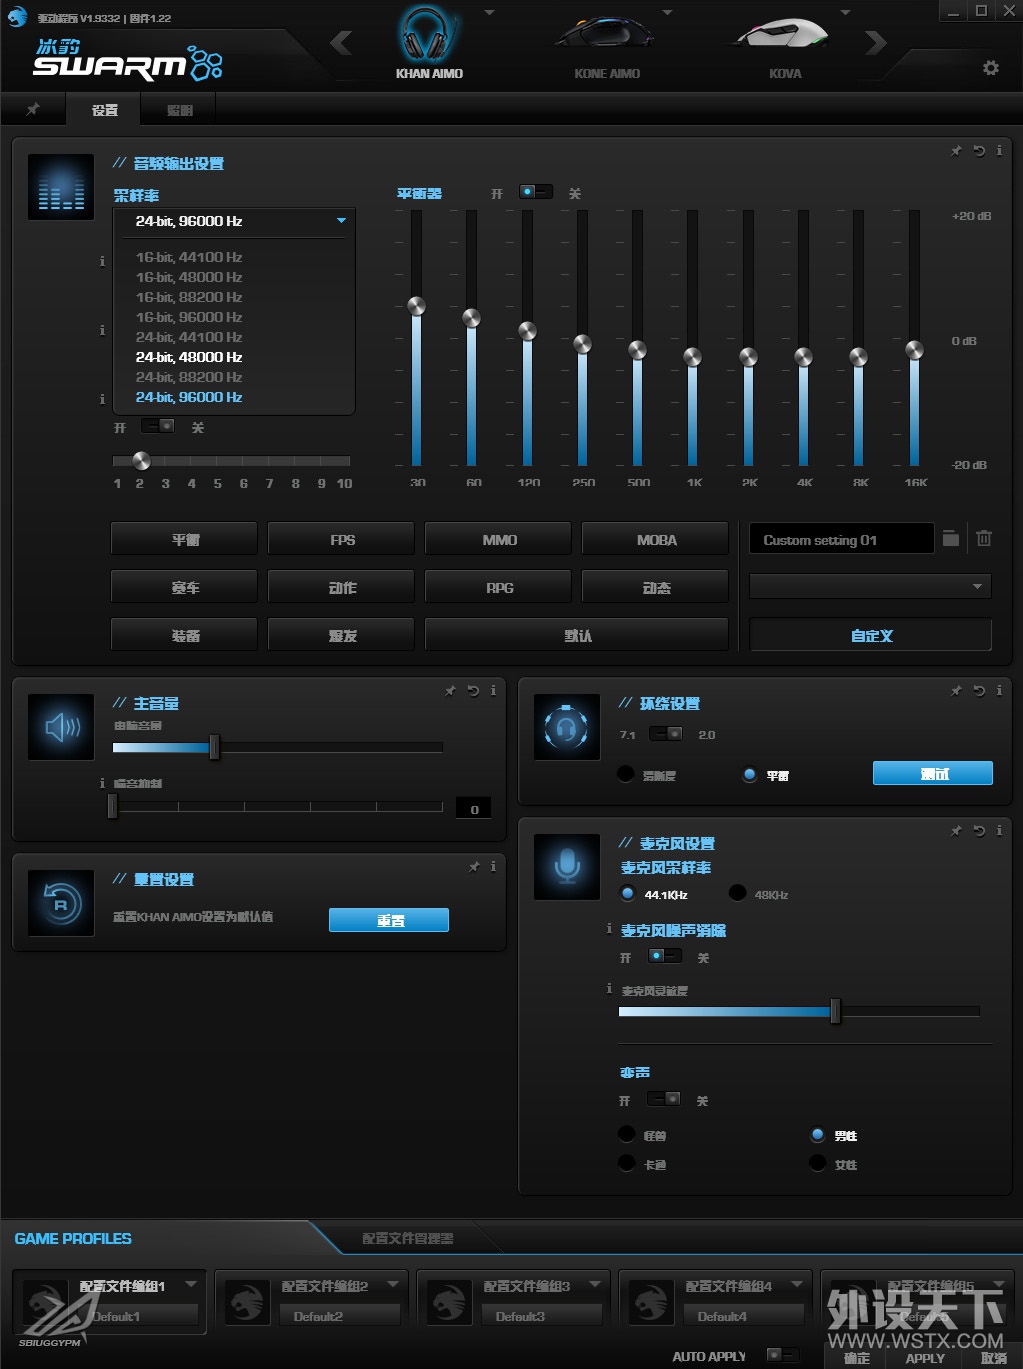Select 48KHz microphone sample rate
1023x1369 pixels.
[x=737, y=893]
